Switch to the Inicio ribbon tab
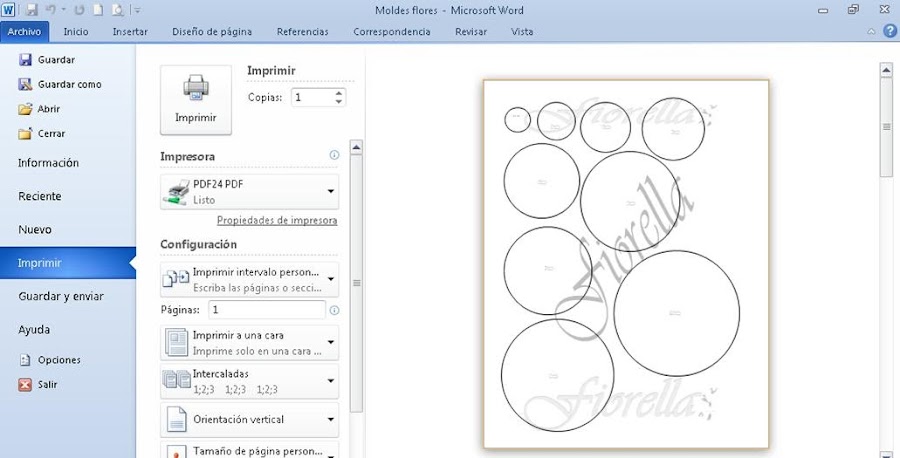The height and width of the screenshot is (458, 900). [76, 32]
